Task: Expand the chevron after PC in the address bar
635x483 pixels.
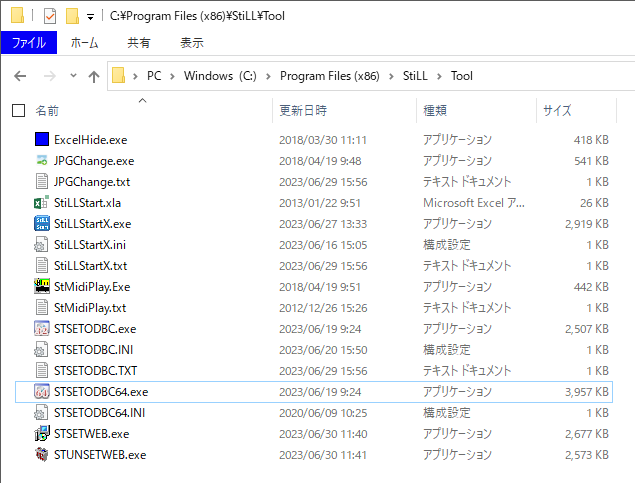Action: [172, 77]
